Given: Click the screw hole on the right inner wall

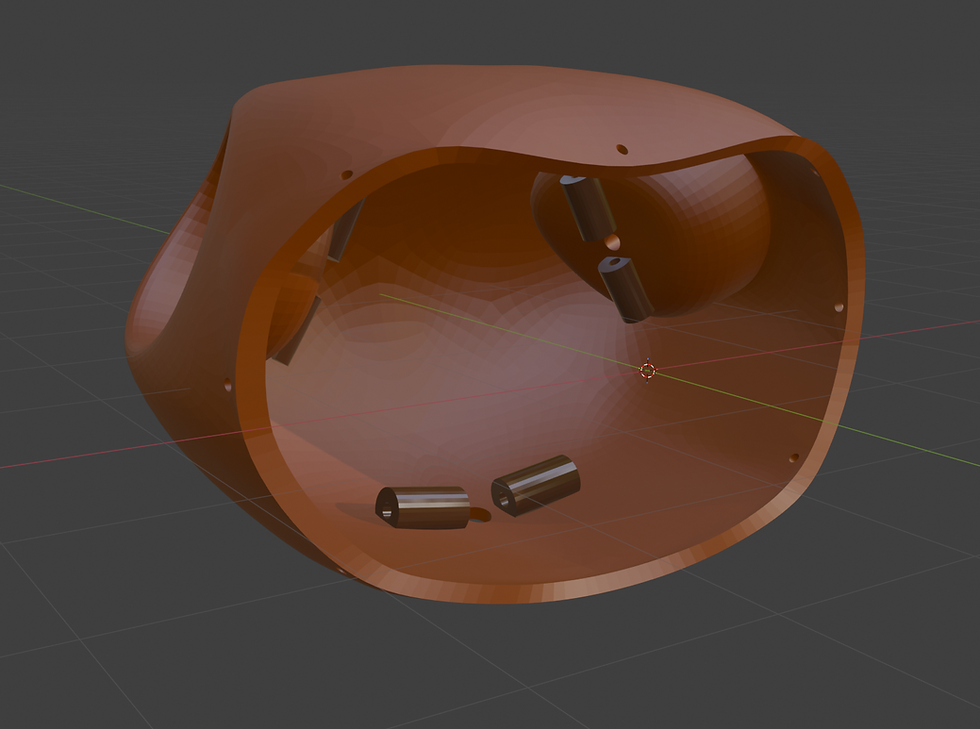Looking at the screenshot, I should 839,307.
